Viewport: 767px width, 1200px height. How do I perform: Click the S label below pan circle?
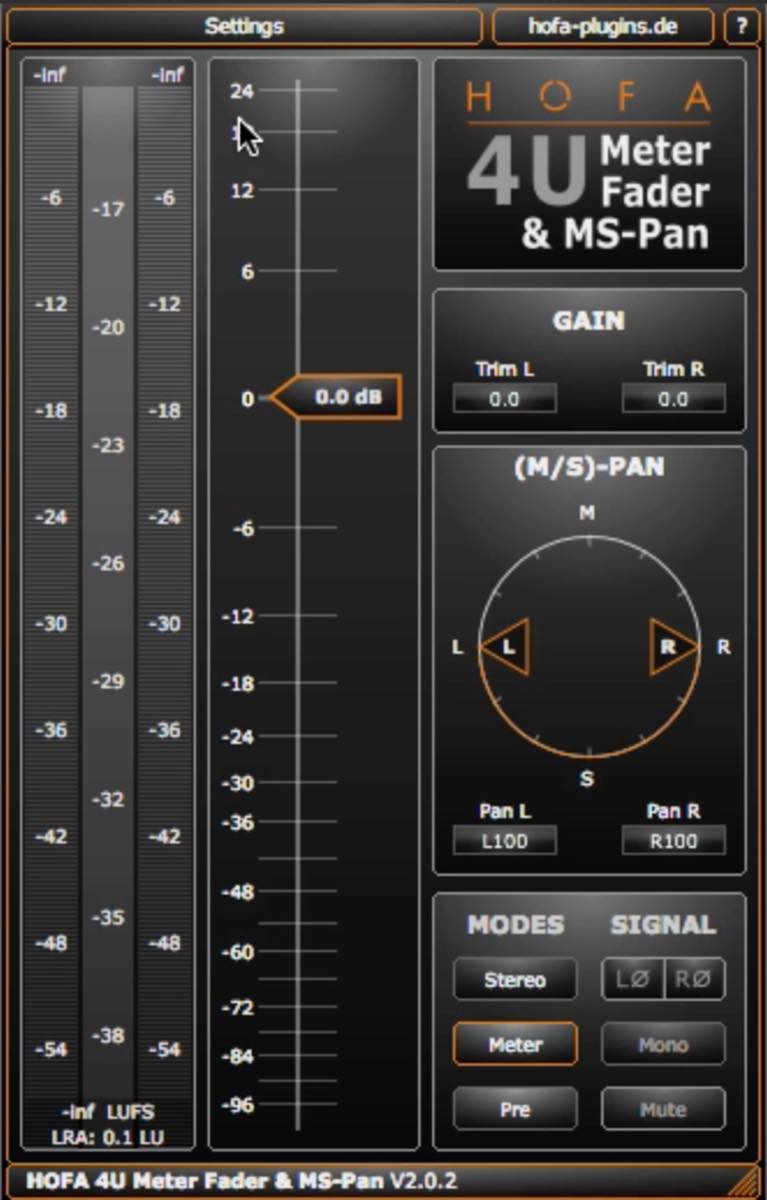tap(587, 778)
